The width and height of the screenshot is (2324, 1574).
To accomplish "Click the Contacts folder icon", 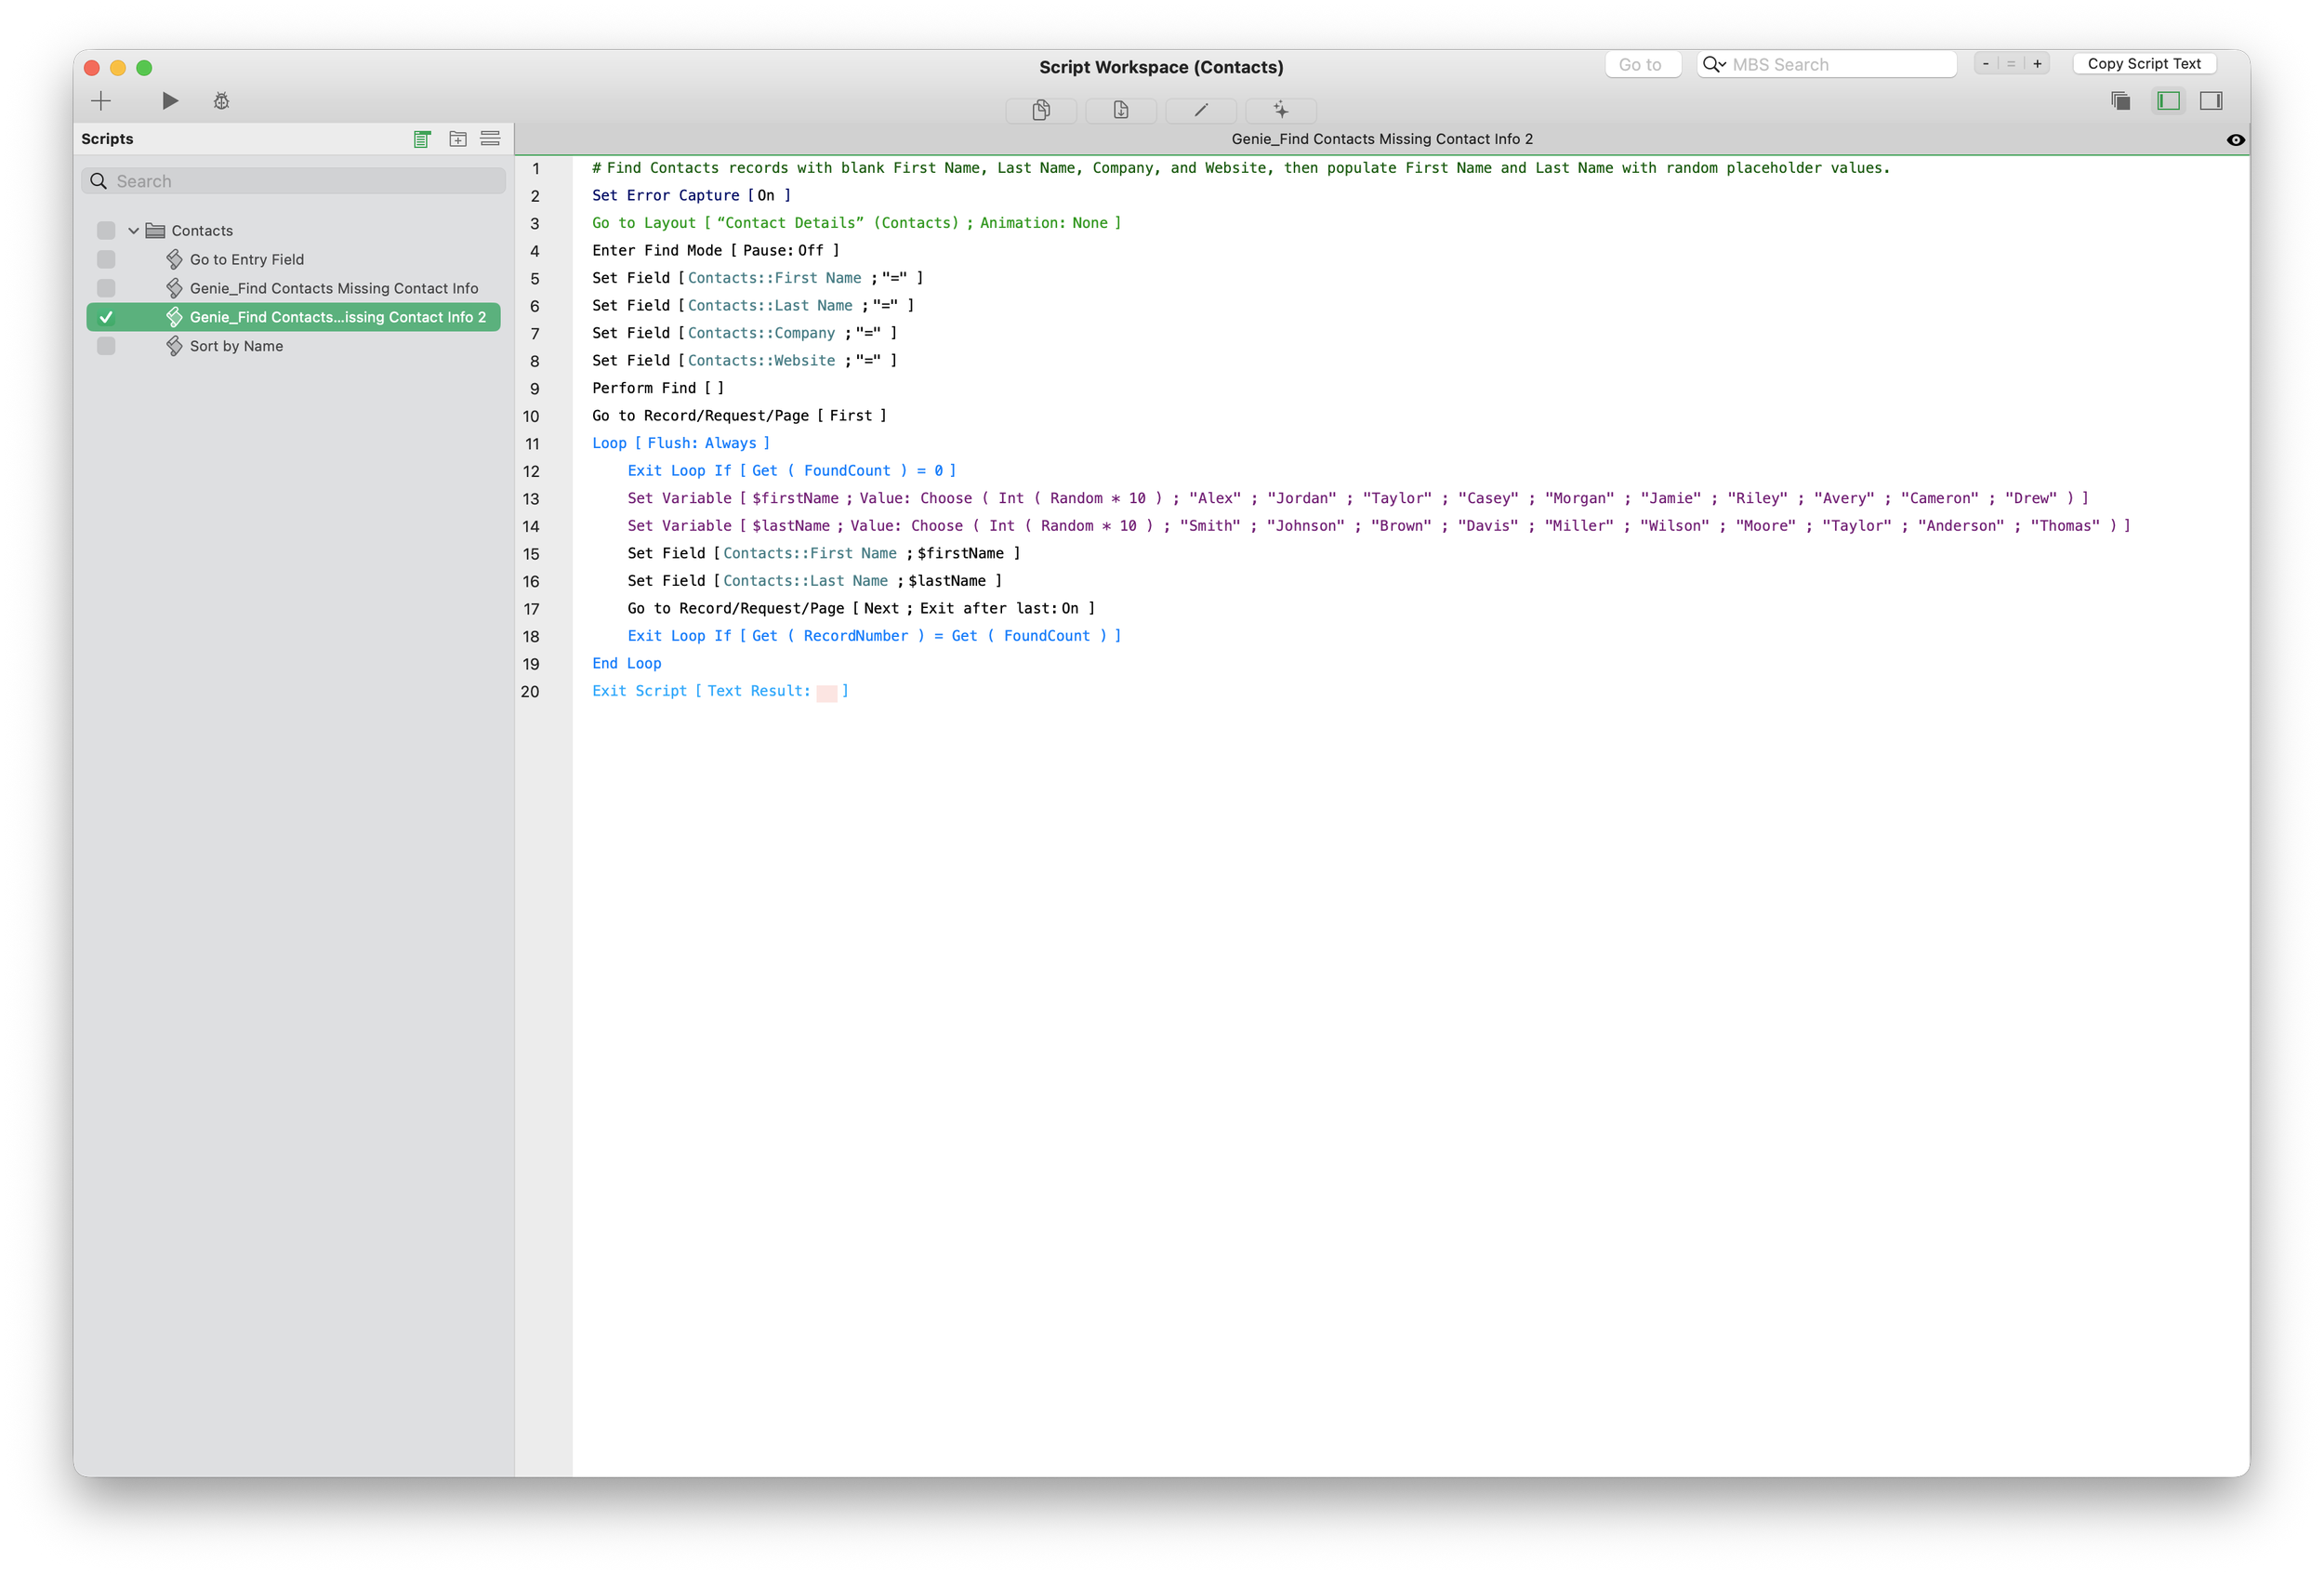I will 155,231.
